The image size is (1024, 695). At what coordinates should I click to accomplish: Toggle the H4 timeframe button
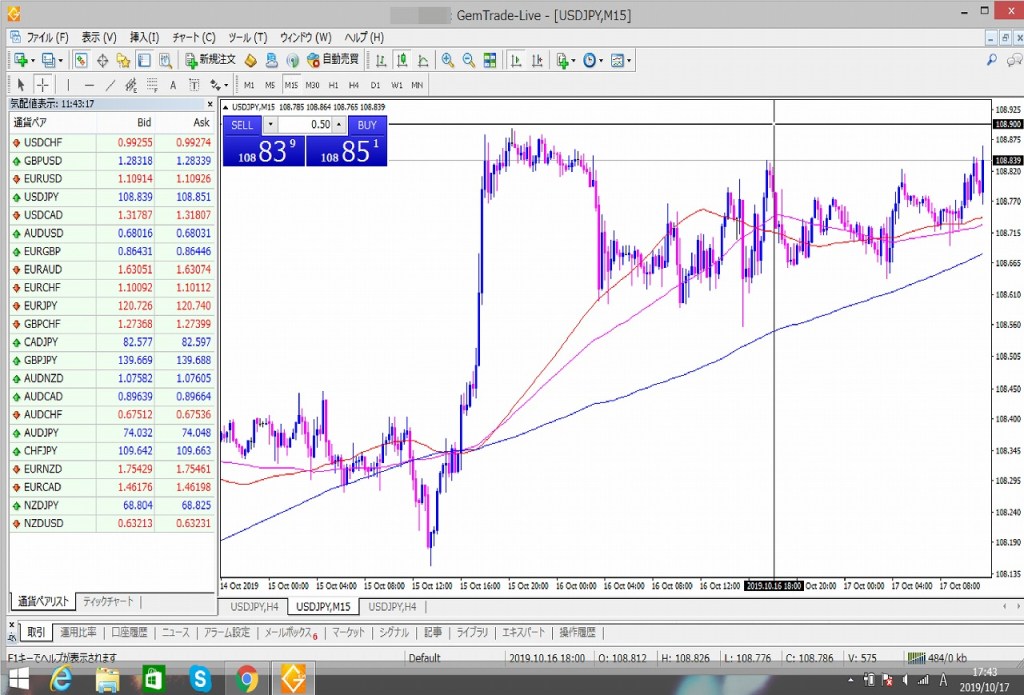coord(354,85)
